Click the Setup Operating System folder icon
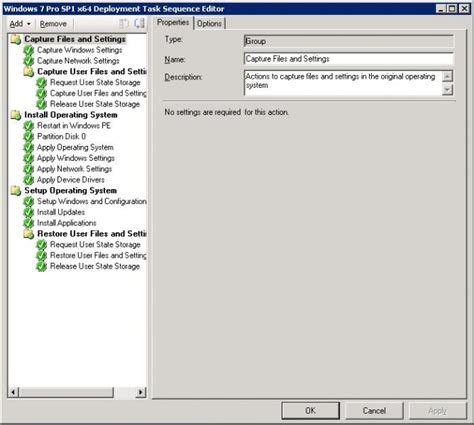This screenshot has width=474, height=425. click(x=16, y=191)
